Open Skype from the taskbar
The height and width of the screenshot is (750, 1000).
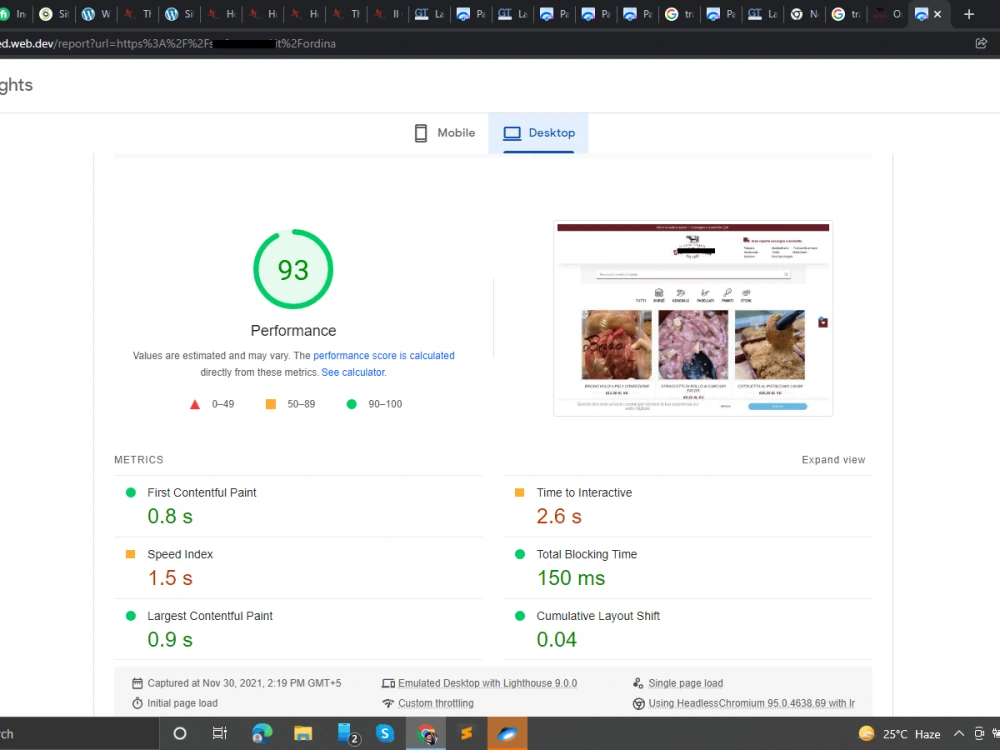[385, 733]
